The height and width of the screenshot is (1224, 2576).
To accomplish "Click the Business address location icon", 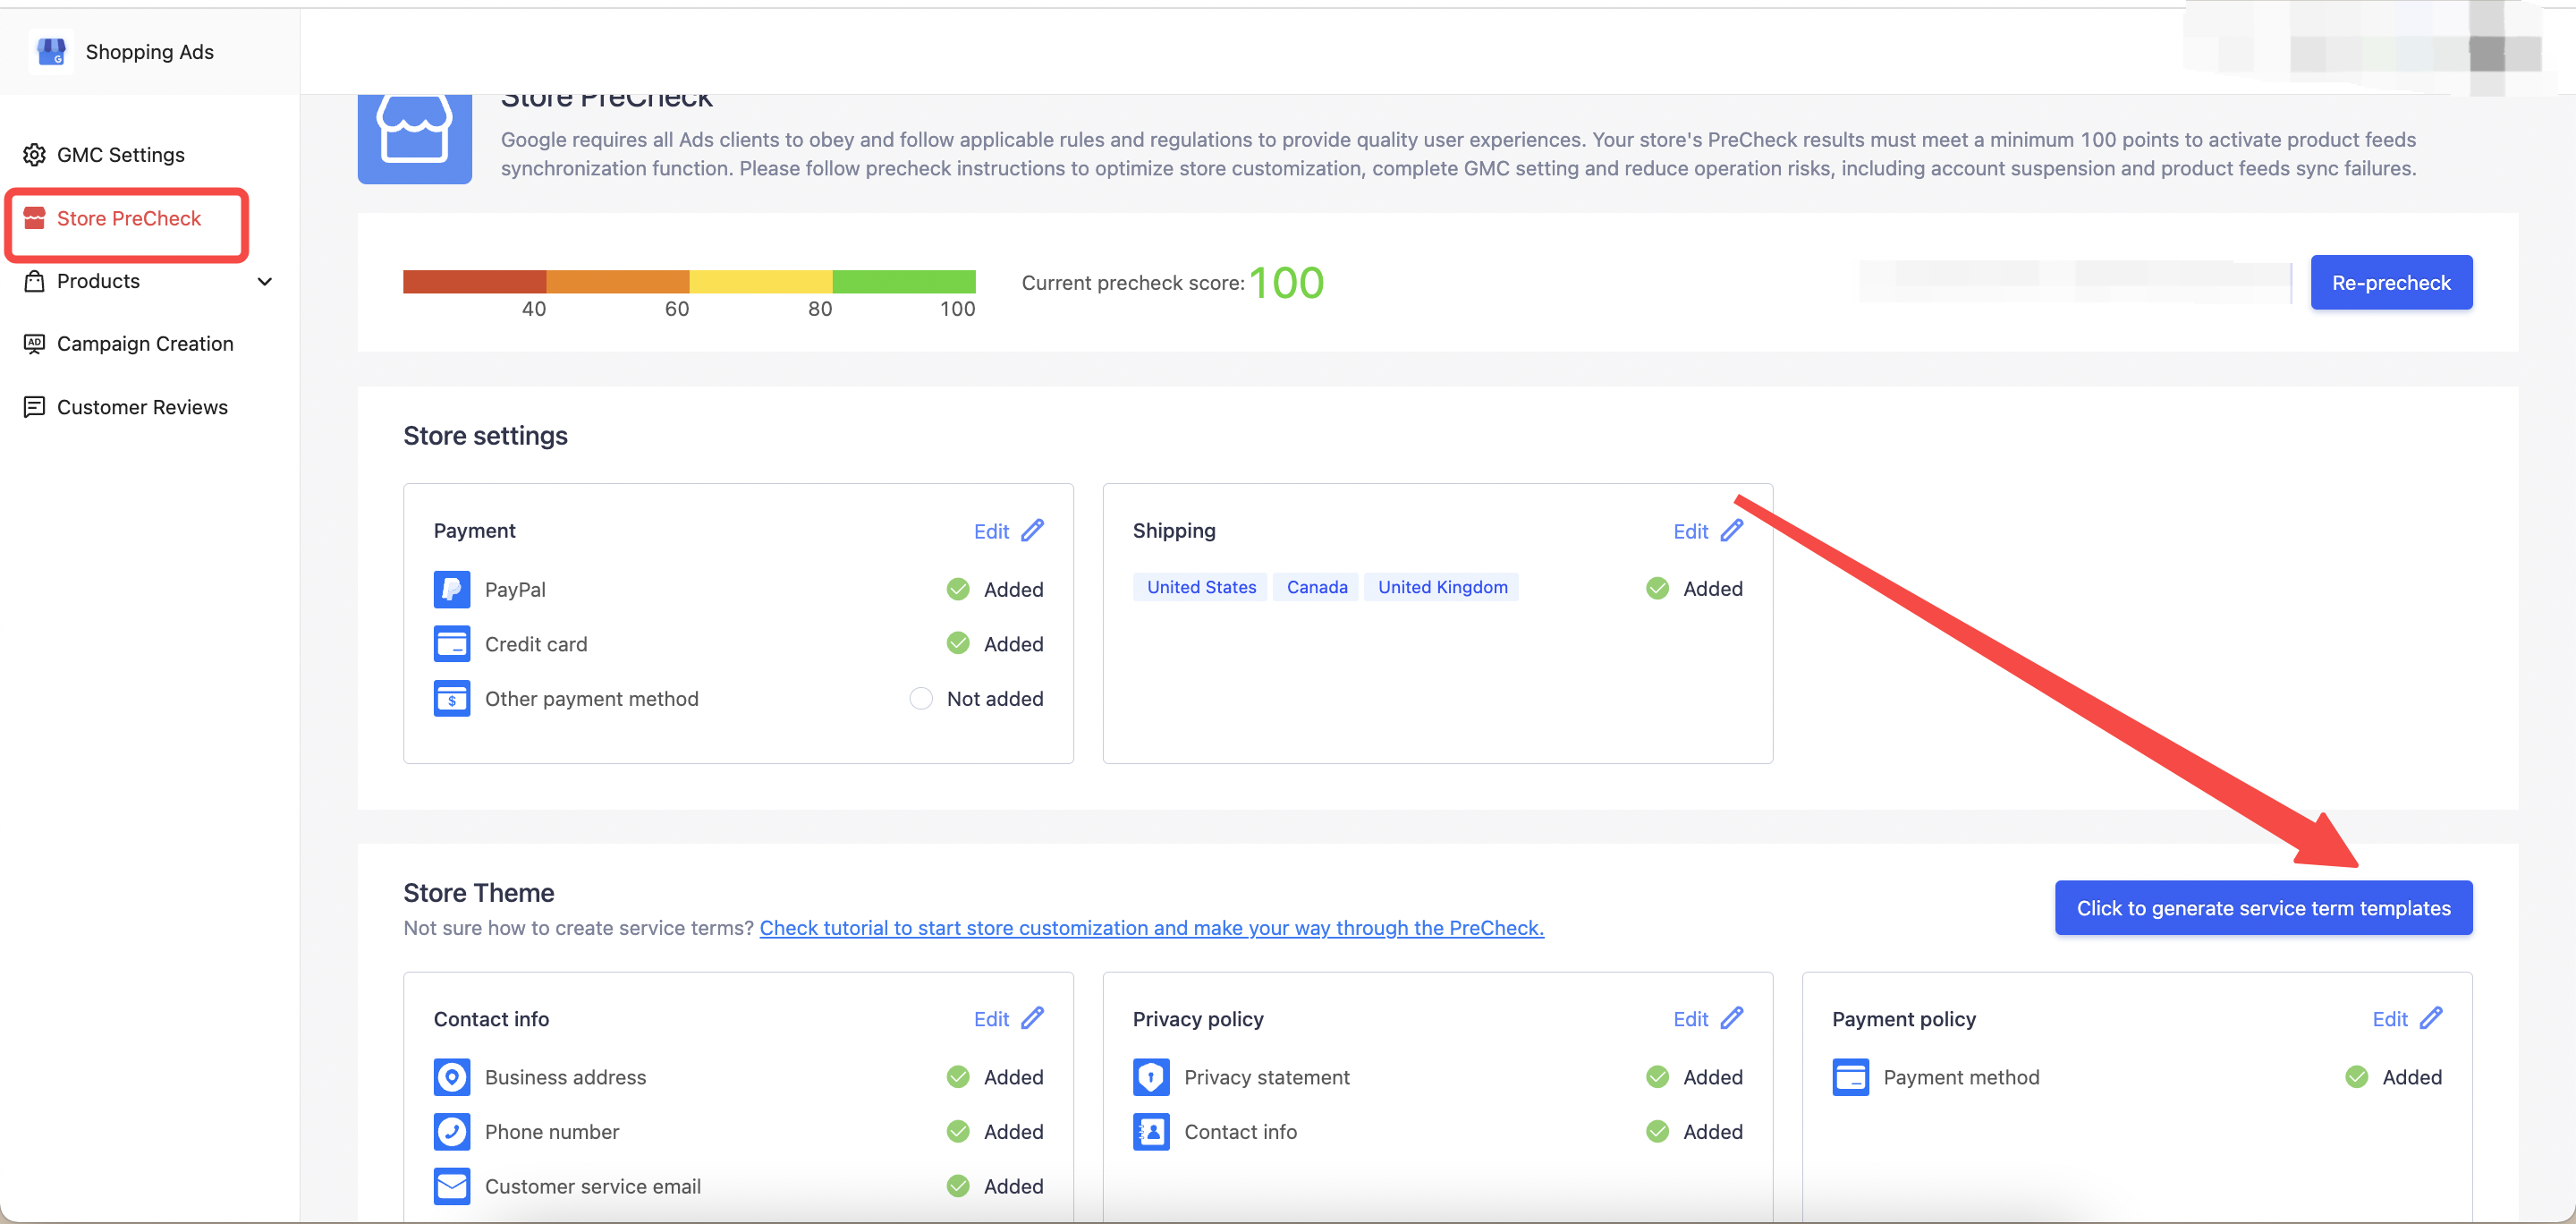I will click(451, 1077).
